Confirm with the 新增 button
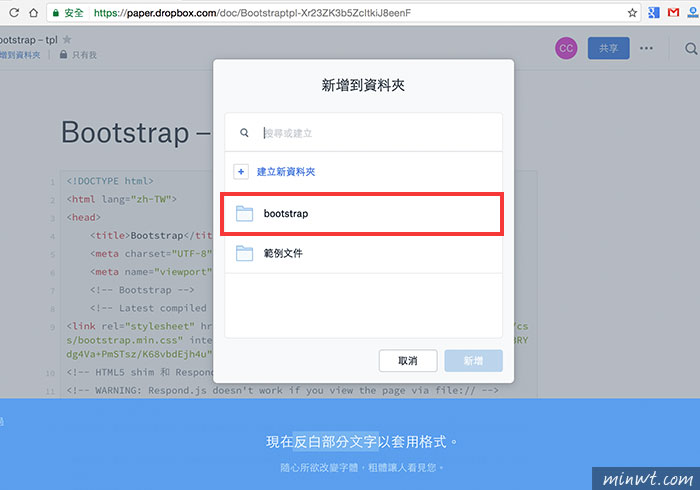700x490 pixels. [x=473, y=361]
